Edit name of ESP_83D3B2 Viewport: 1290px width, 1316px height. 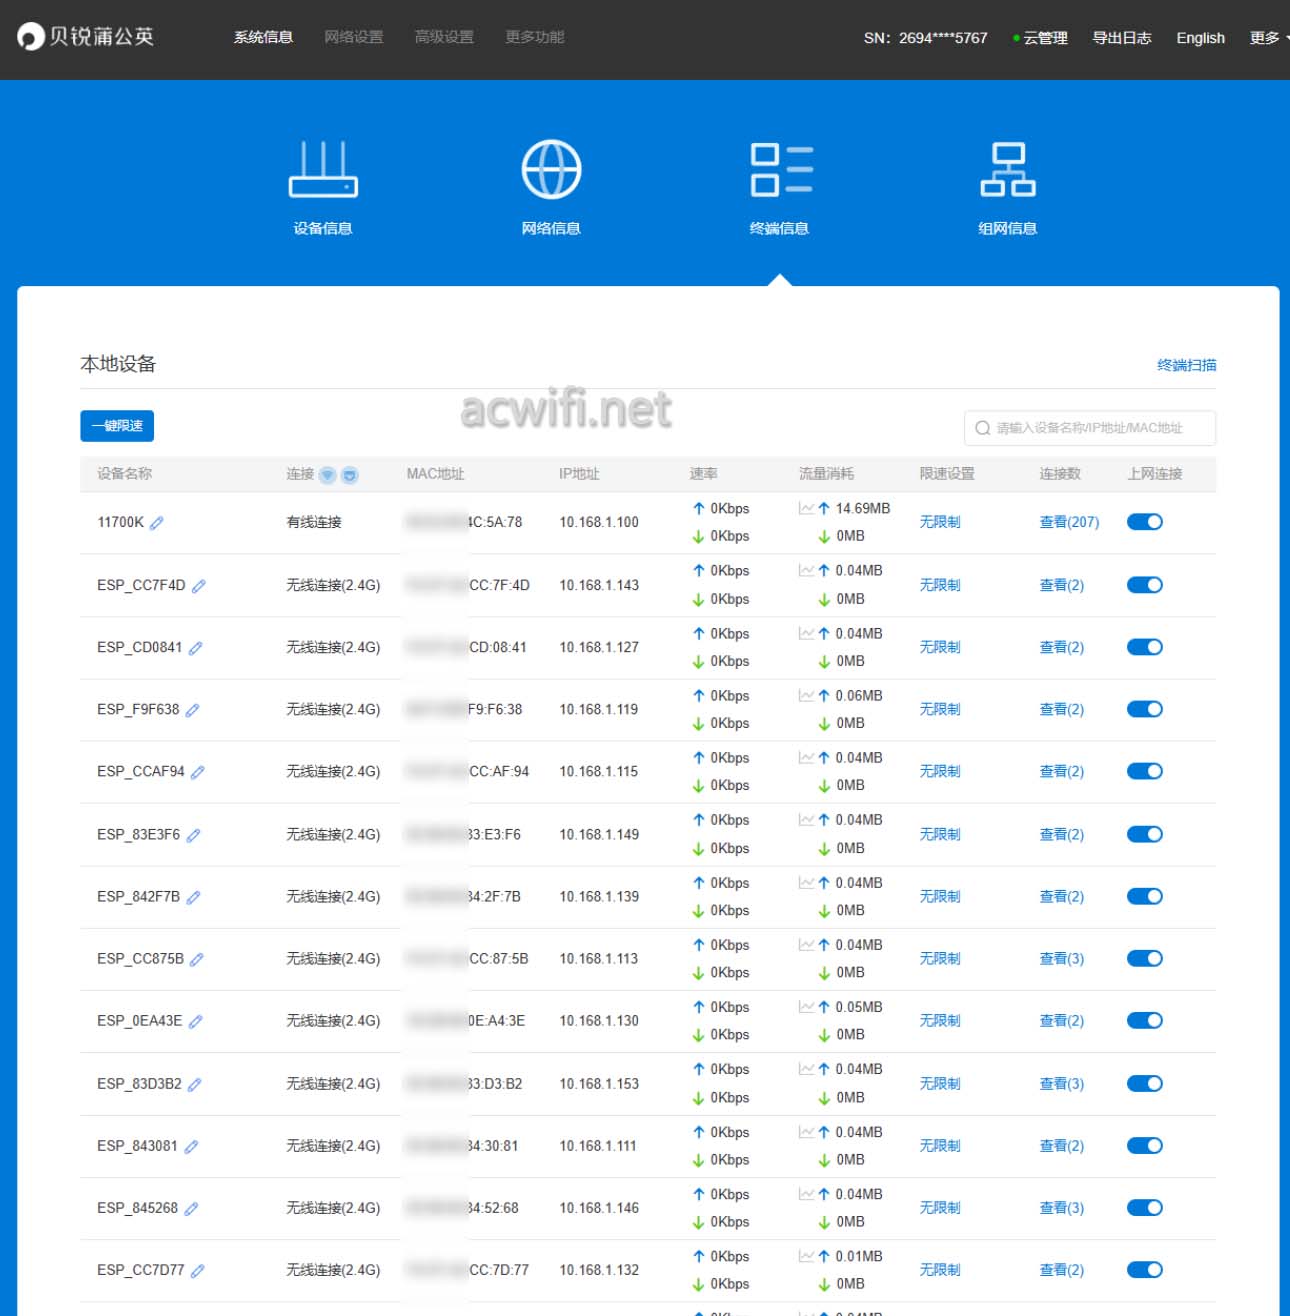pyautogui.click(x=195, y=1084)
